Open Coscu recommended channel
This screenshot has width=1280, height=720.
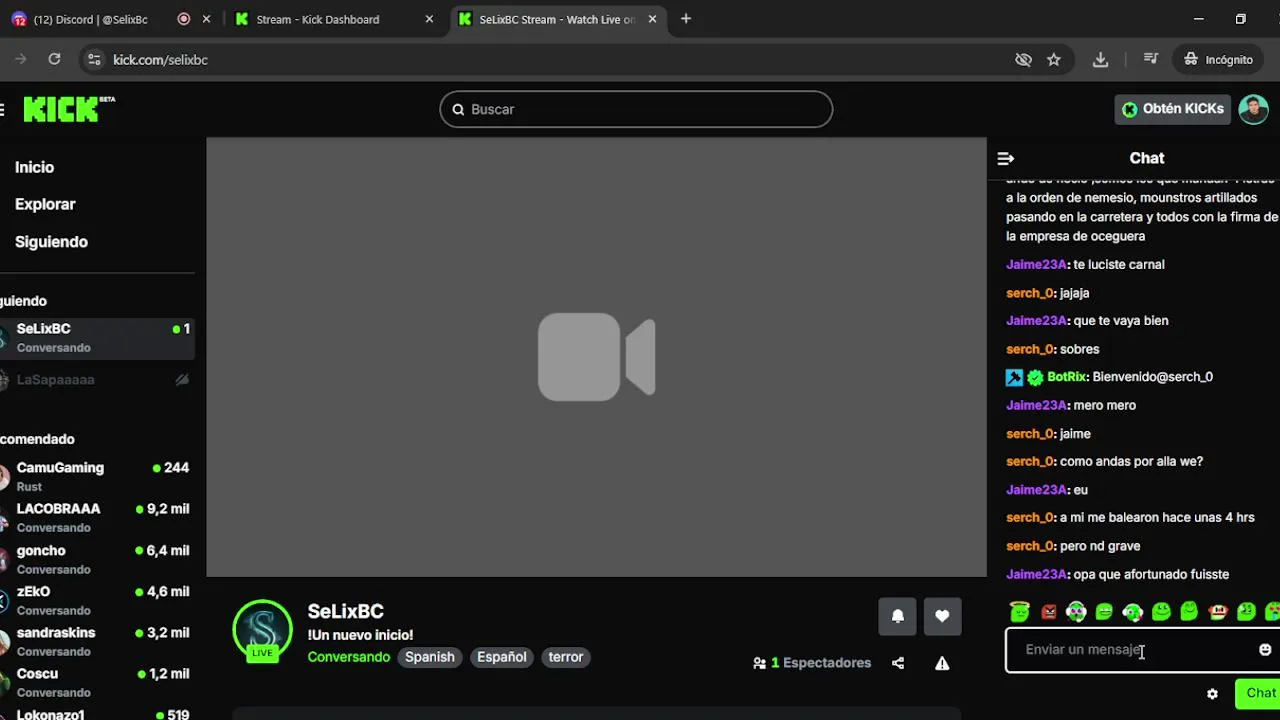point(97,683)
